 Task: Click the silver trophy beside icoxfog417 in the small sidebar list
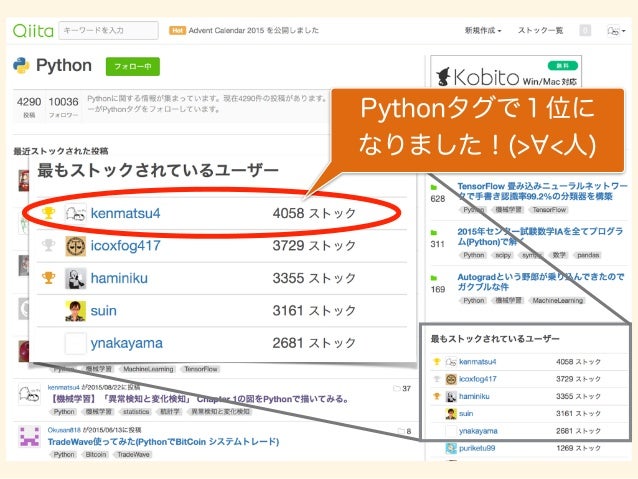tap(437, 379)
